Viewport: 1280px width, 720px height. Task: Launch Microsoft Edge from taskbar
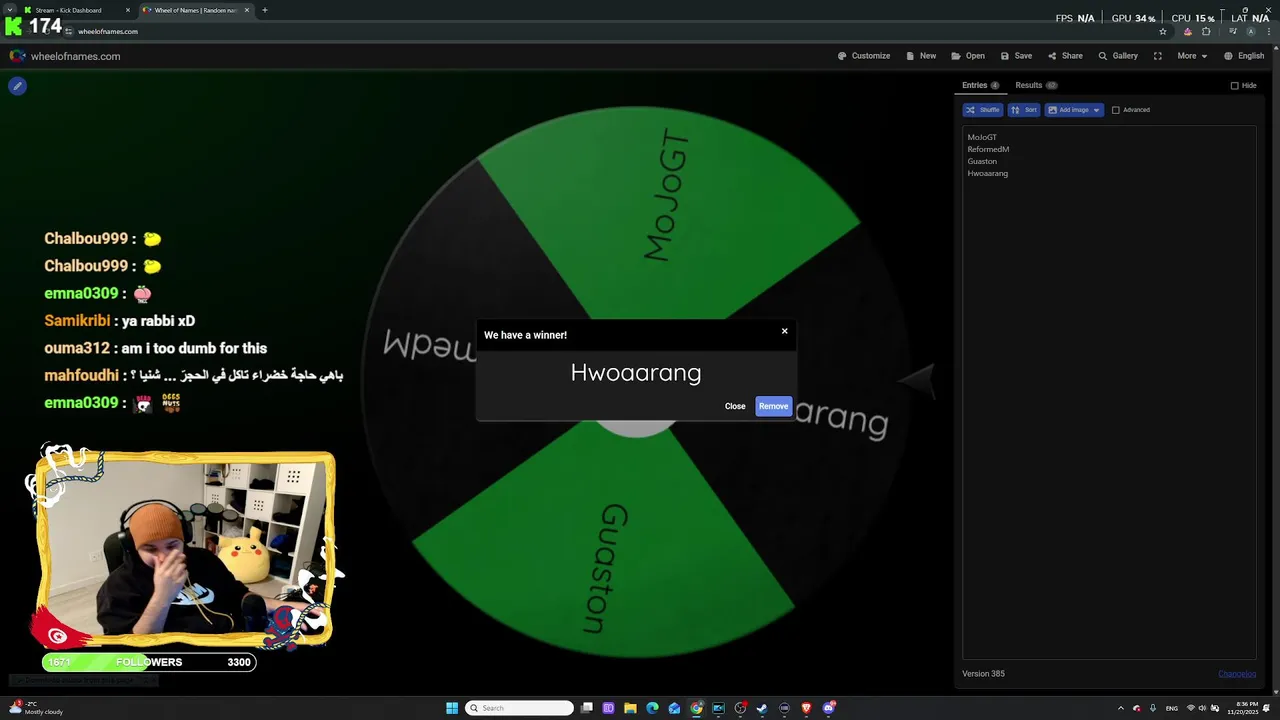pyautogui.click(x=652, y=708)
